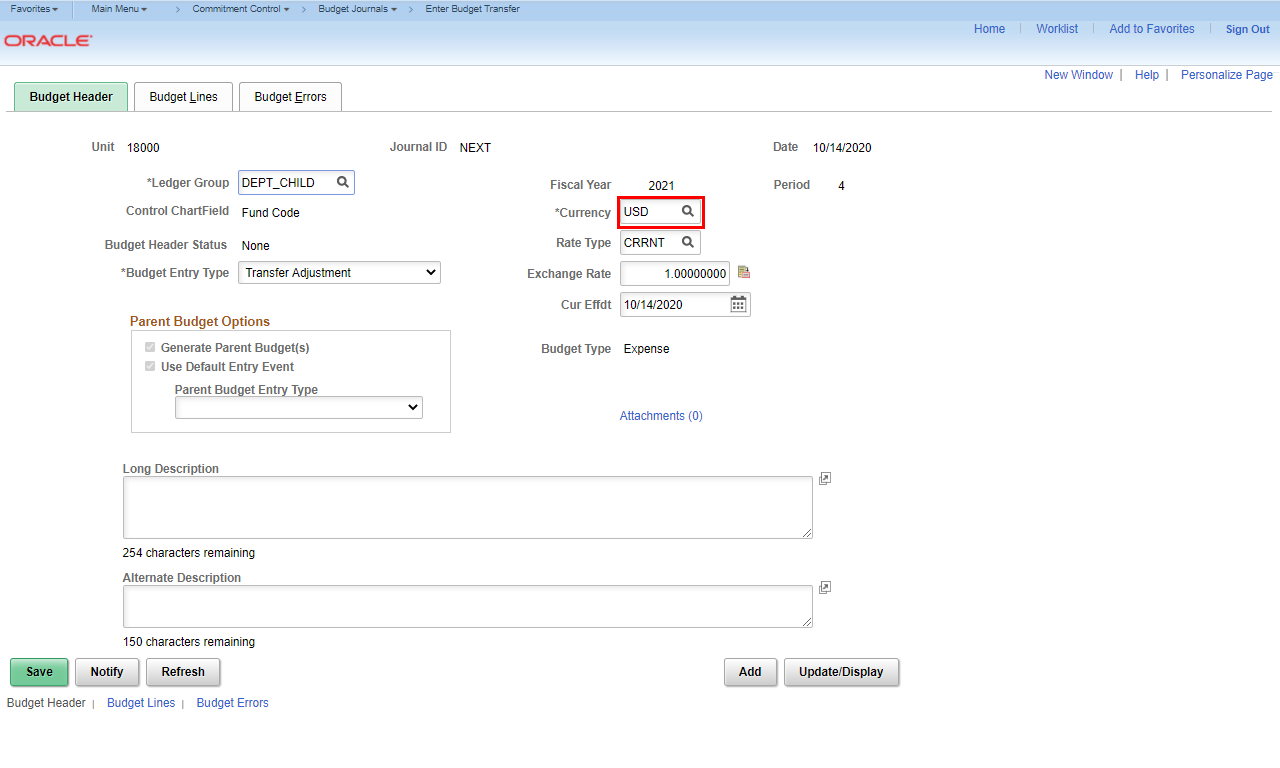Click the Update/Display button
1280x768 pixels.
pyautogui.click(x=840, y=672)
